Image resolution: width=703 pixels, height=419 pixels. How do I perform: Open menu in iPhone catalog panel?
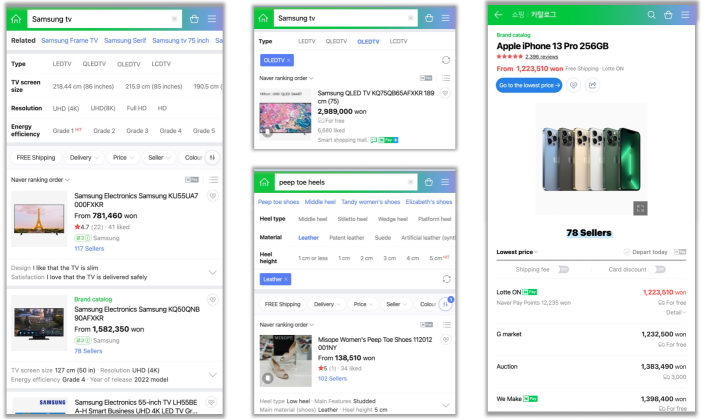(685, 15)
